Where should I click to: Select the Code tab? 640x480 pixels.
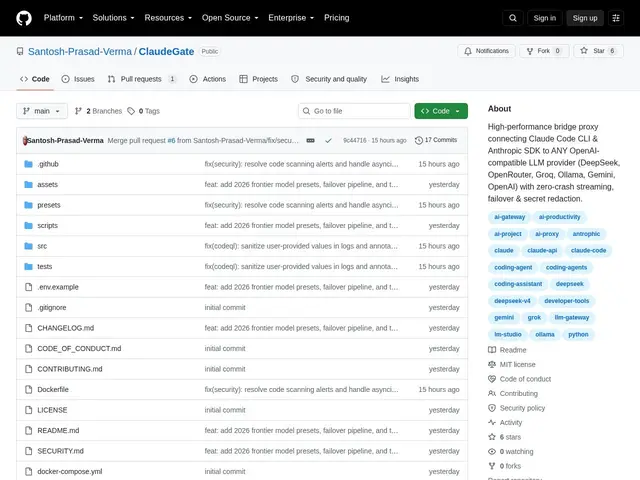[35, 79]
